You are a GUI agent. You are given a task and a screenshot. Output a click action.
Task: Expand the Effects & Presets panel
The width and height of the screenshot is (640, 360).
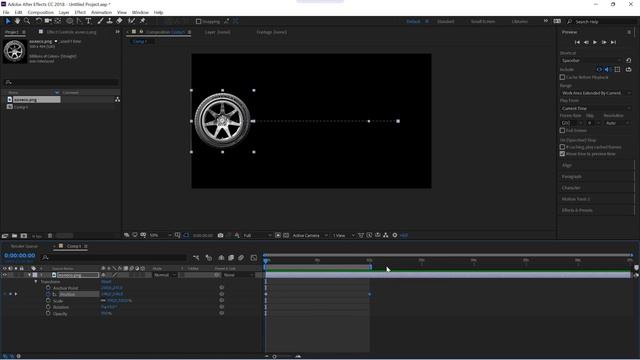[x=577, y=210]
